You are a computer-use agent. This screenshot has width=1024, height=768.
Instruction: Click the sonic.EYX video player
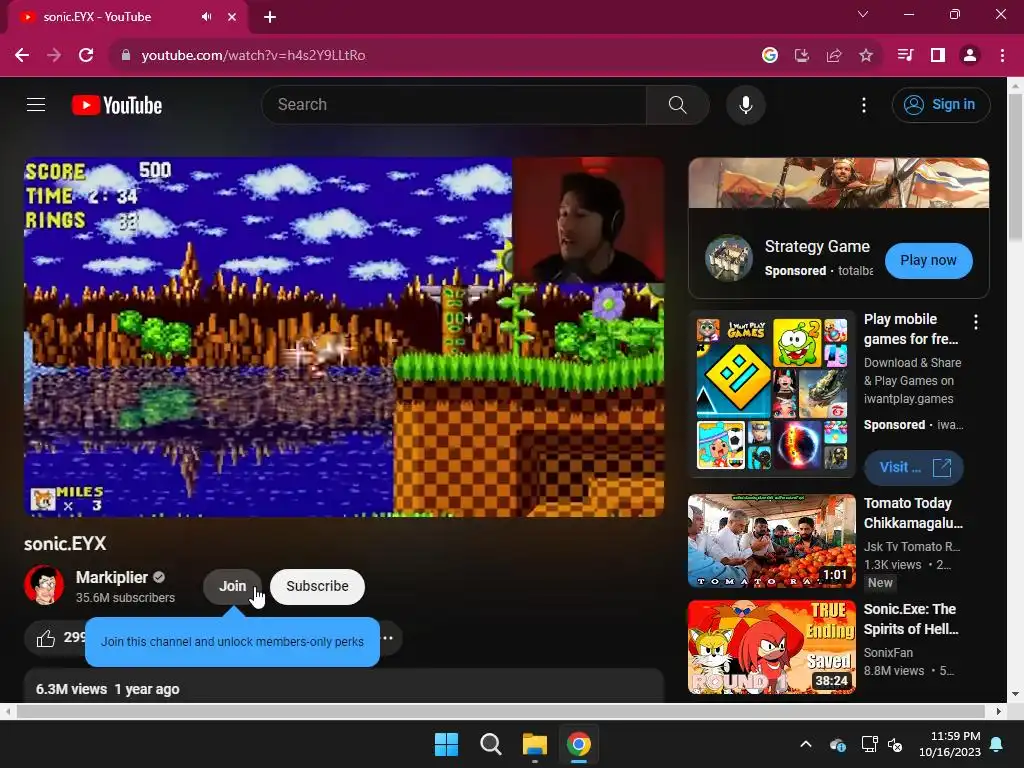tap(344, 337)
